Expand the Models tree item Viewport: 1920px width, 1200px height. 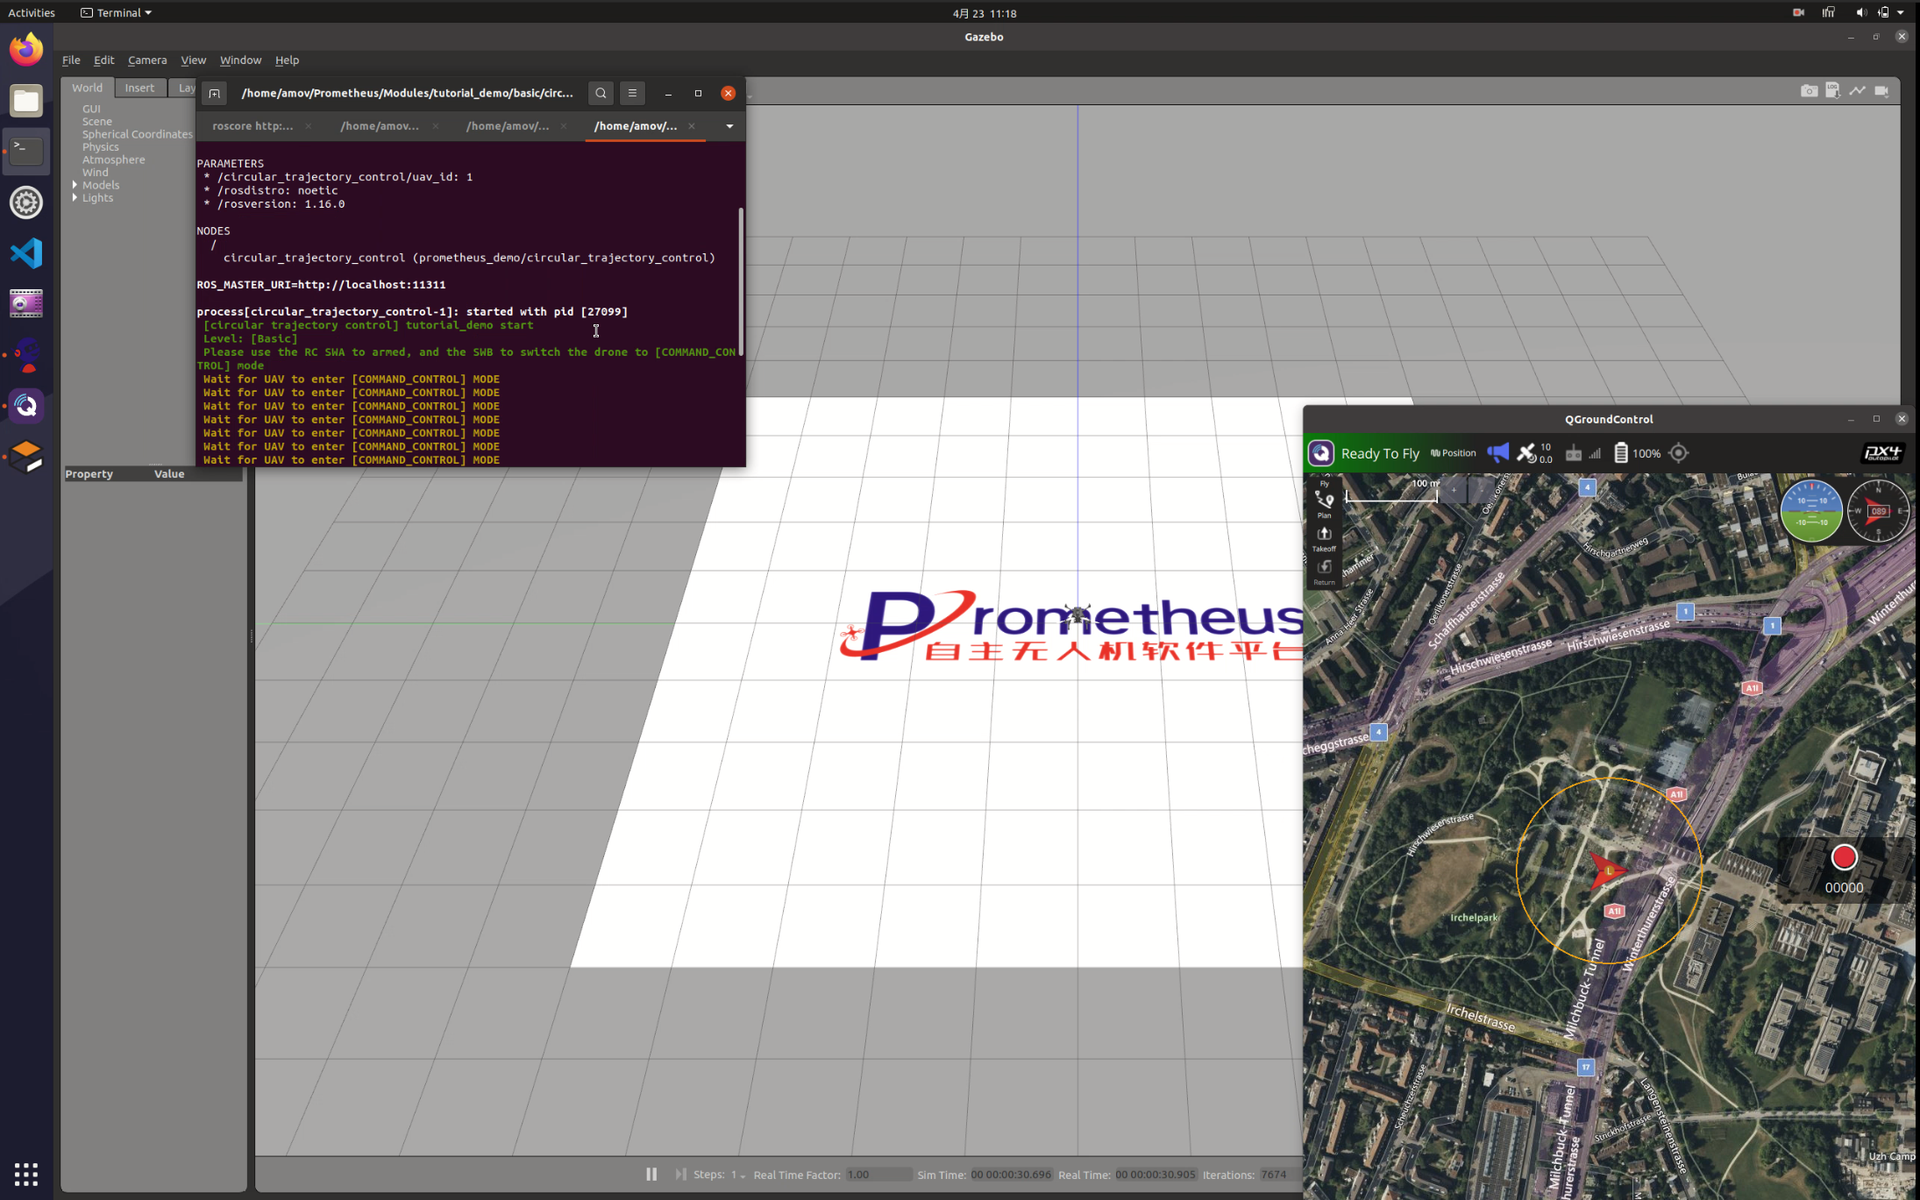(x=75, y=185)
